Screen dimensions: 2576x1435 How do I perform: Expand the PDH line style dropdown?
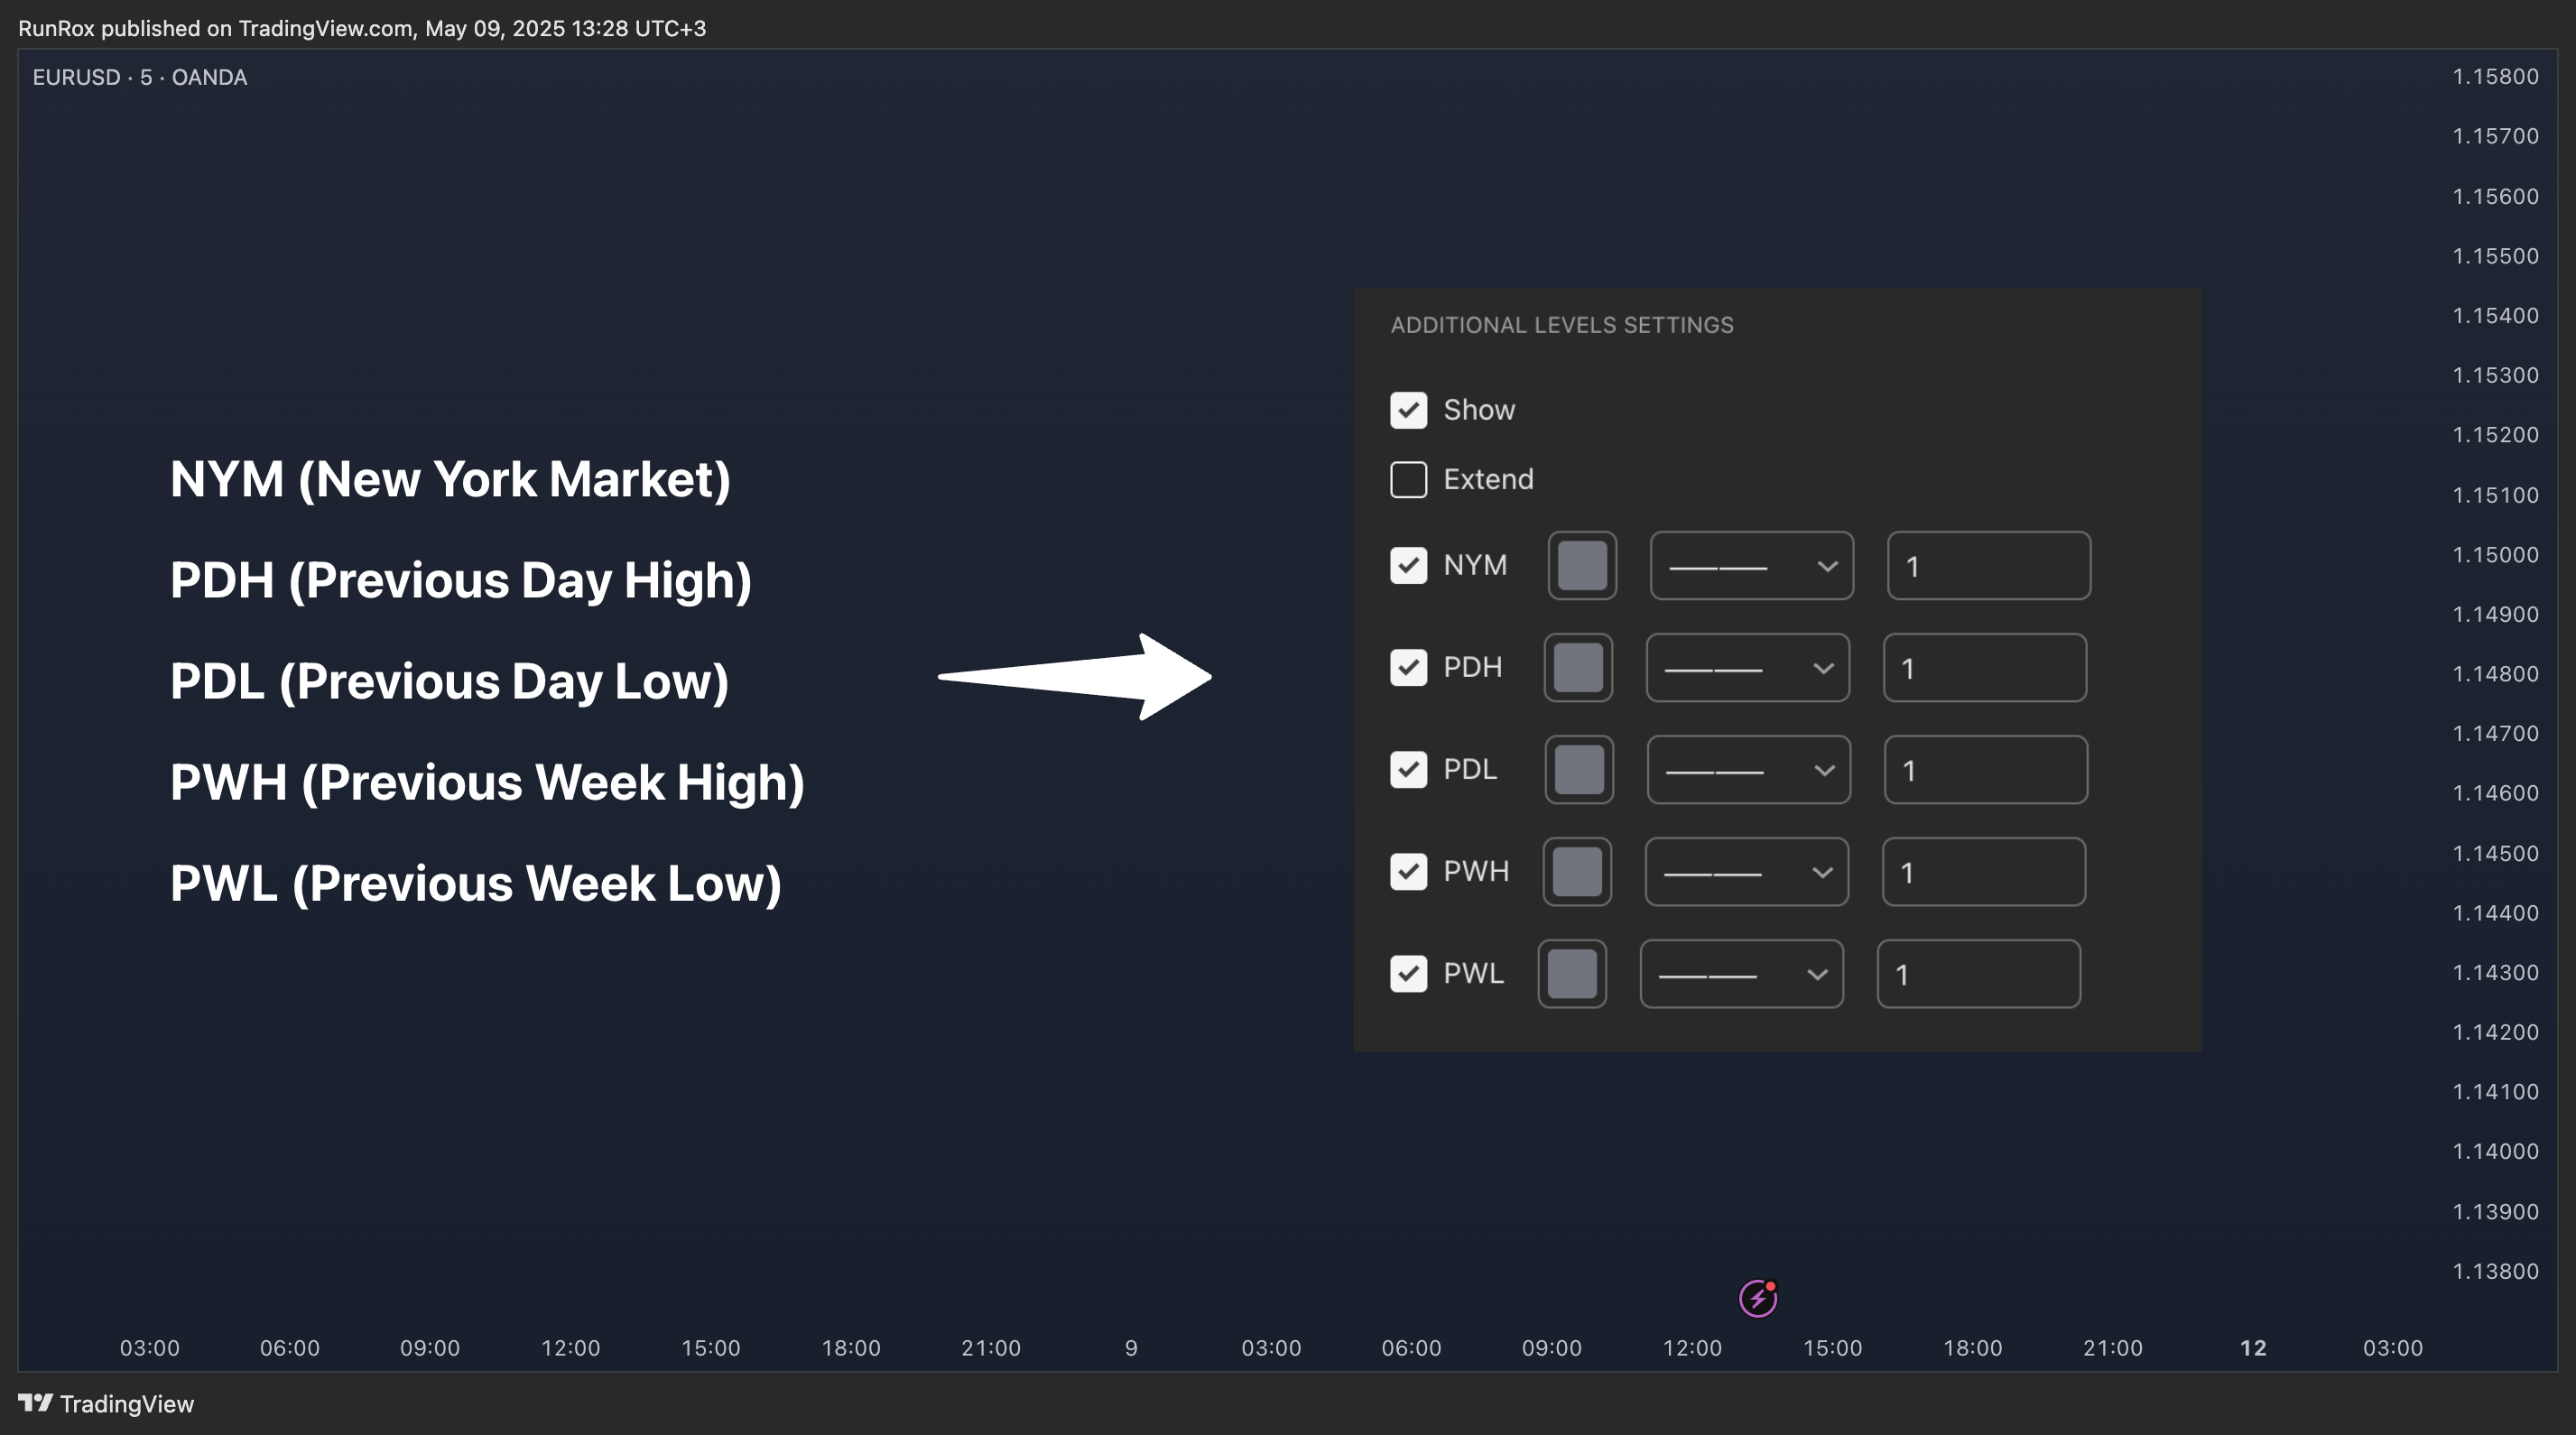[x=1747, y=668]
